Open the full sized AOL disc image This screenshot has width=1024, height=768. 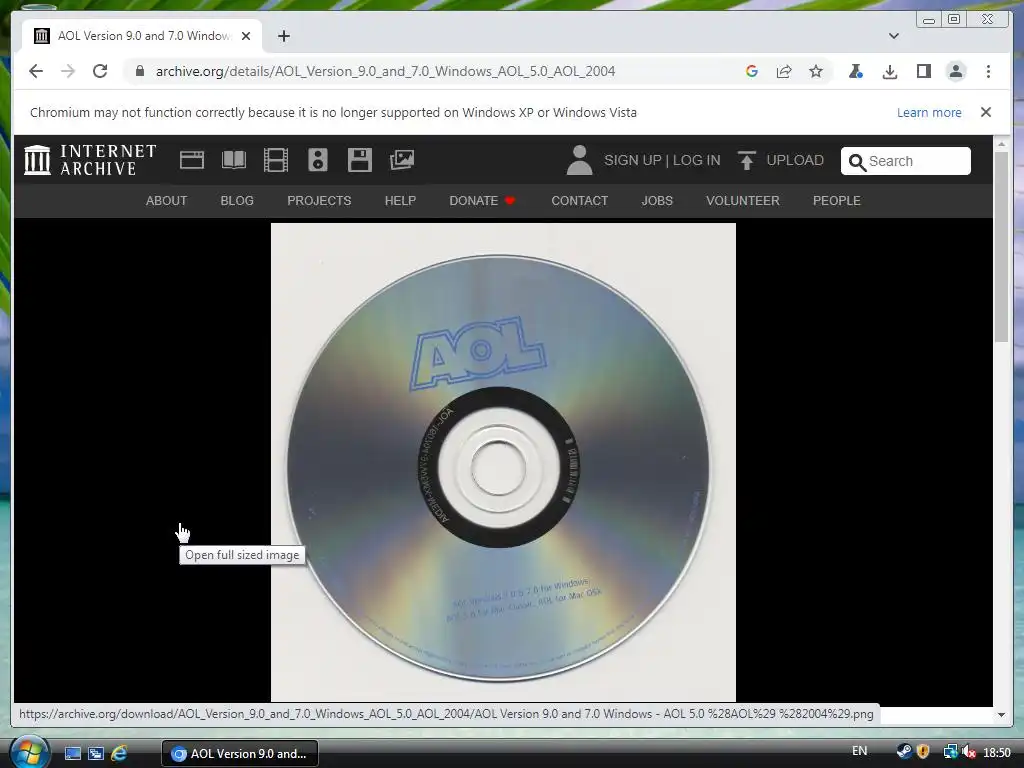[x=503, y=462]
